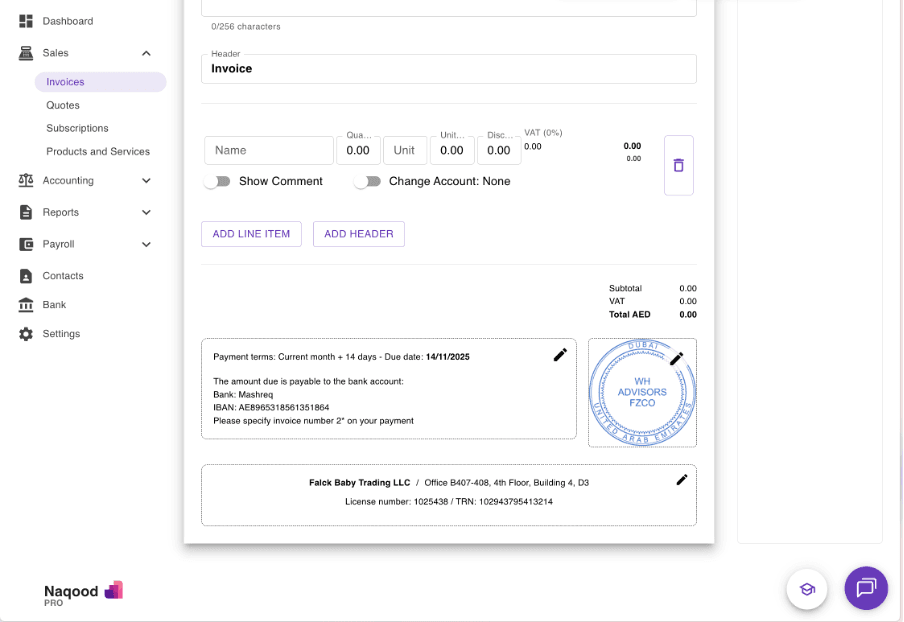The image size is (904, 622).
Task: Open the Bank section
Action: pos(54,305)
